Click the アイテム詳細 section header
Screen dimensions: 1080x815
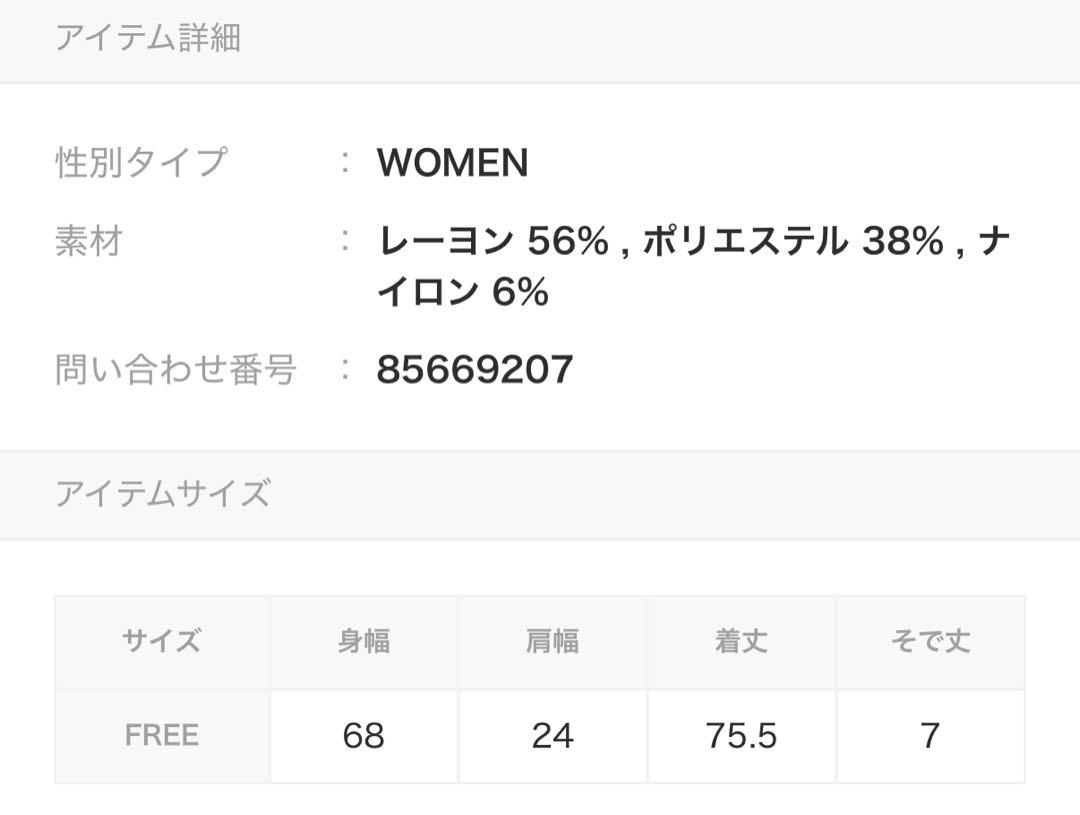click(147, 37)
